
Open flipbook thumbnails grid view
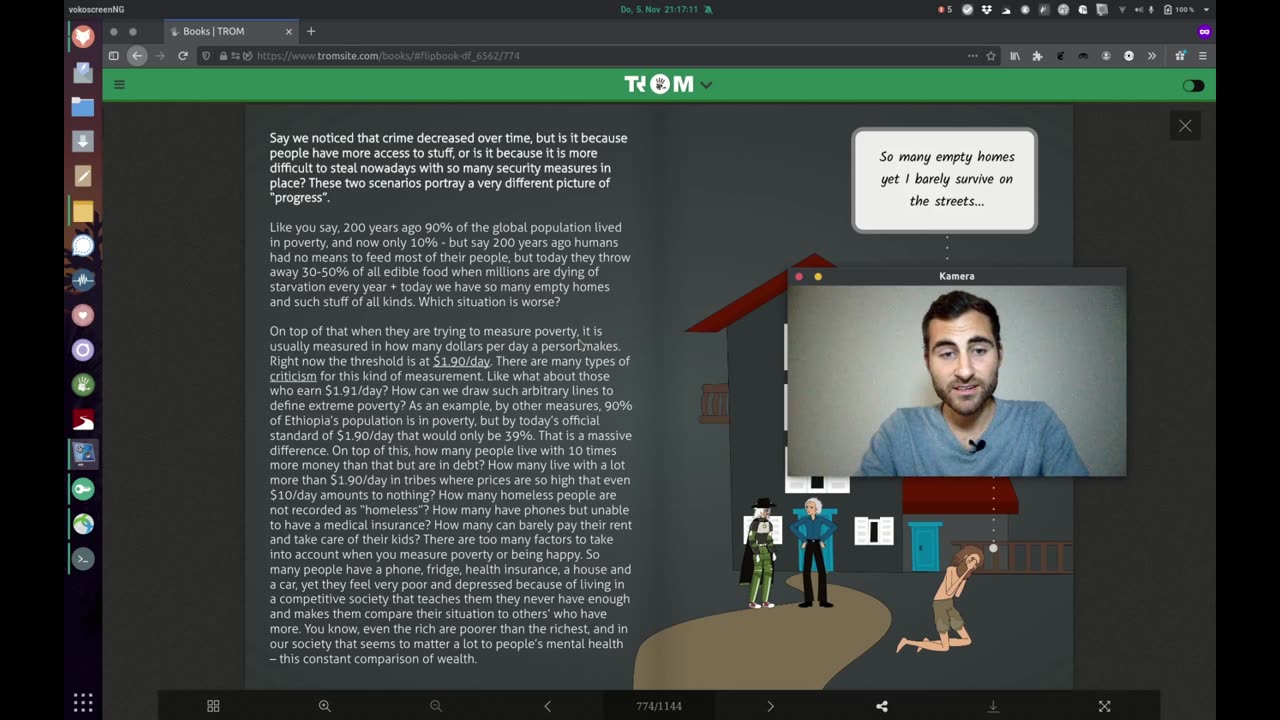pyautogui.click(x=213, y=706)
